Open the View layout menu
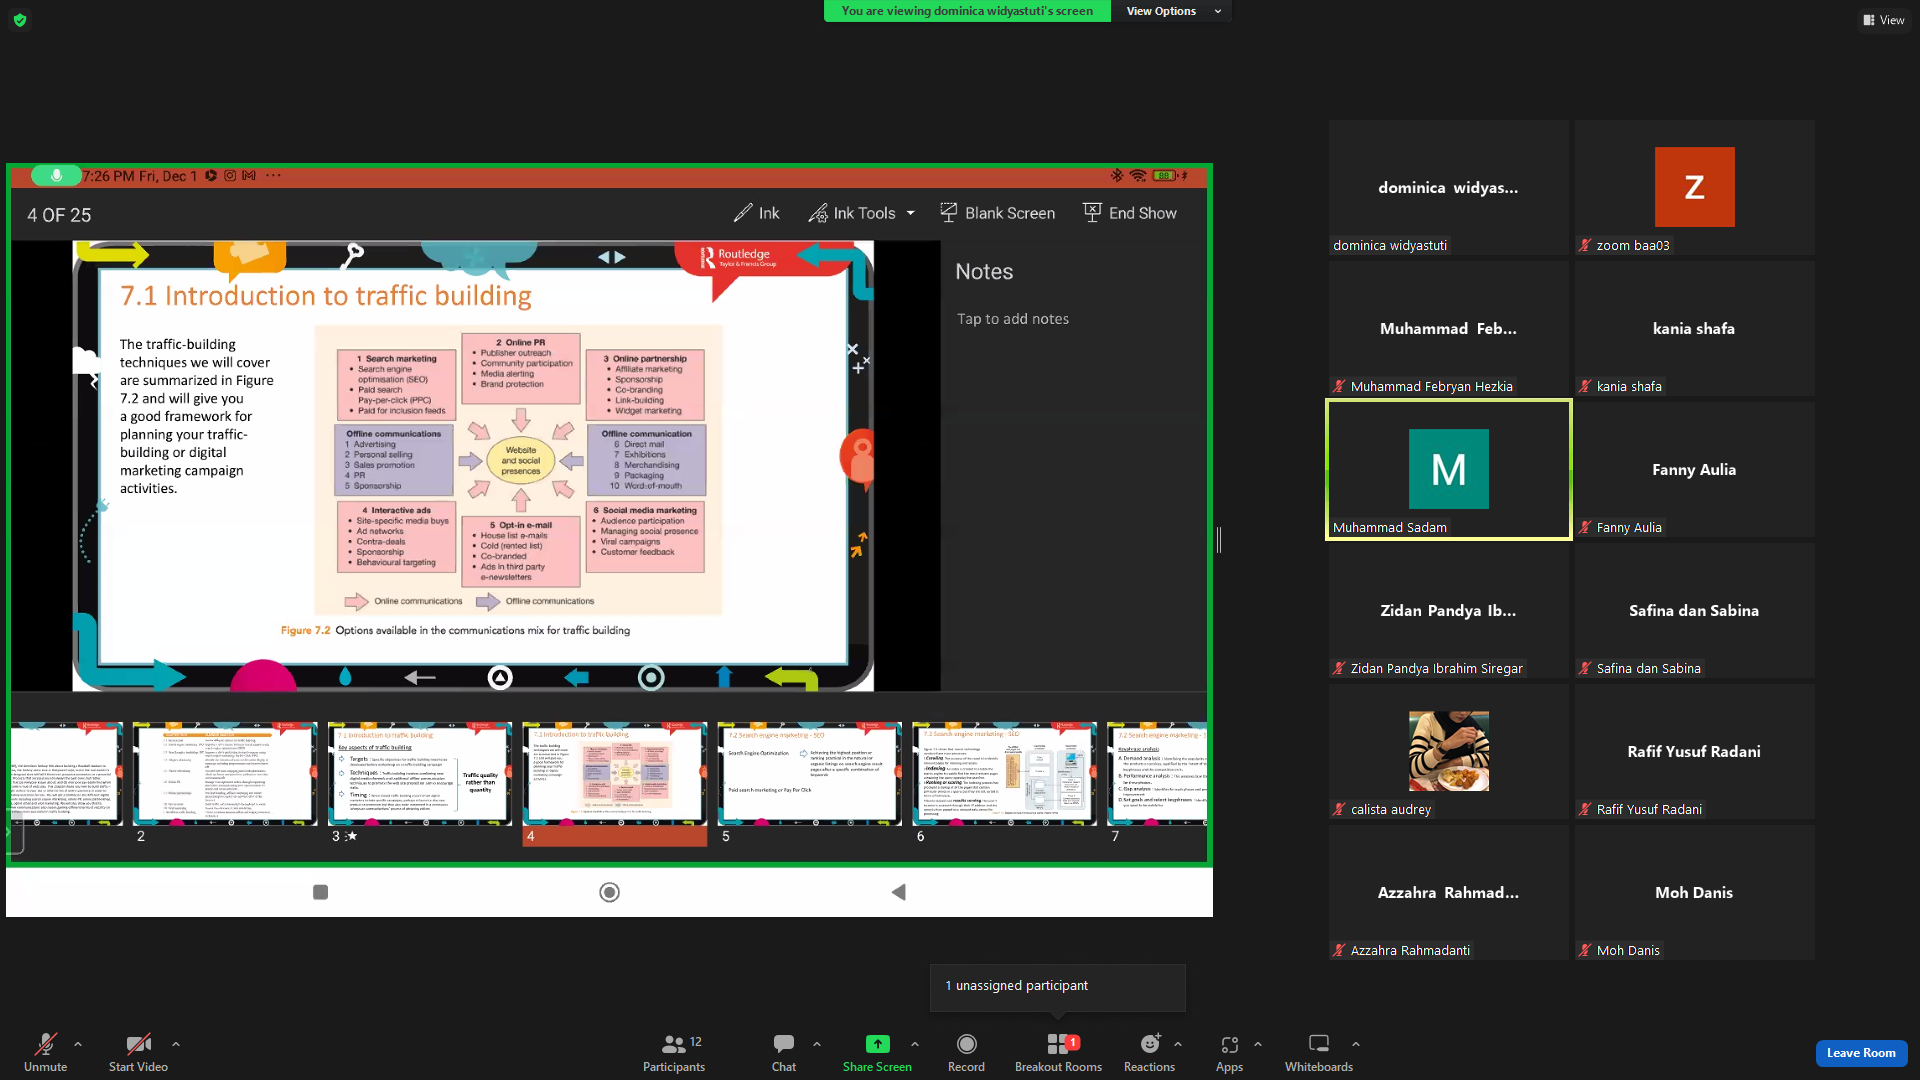 coord(1883,20)
